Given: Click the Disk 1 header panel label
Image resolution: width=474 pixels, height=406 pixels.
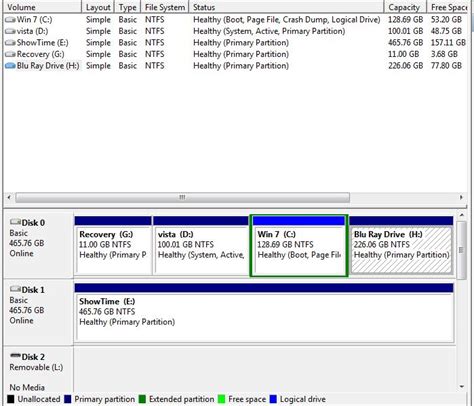Looking at the screenshot, I should [x=33, y=290].
